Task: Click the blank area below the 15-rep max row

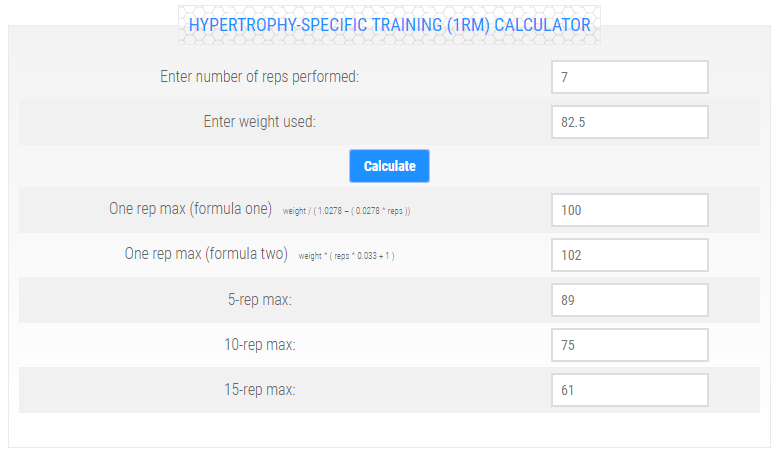Action: pyautogui.click(x=389, y=430)
